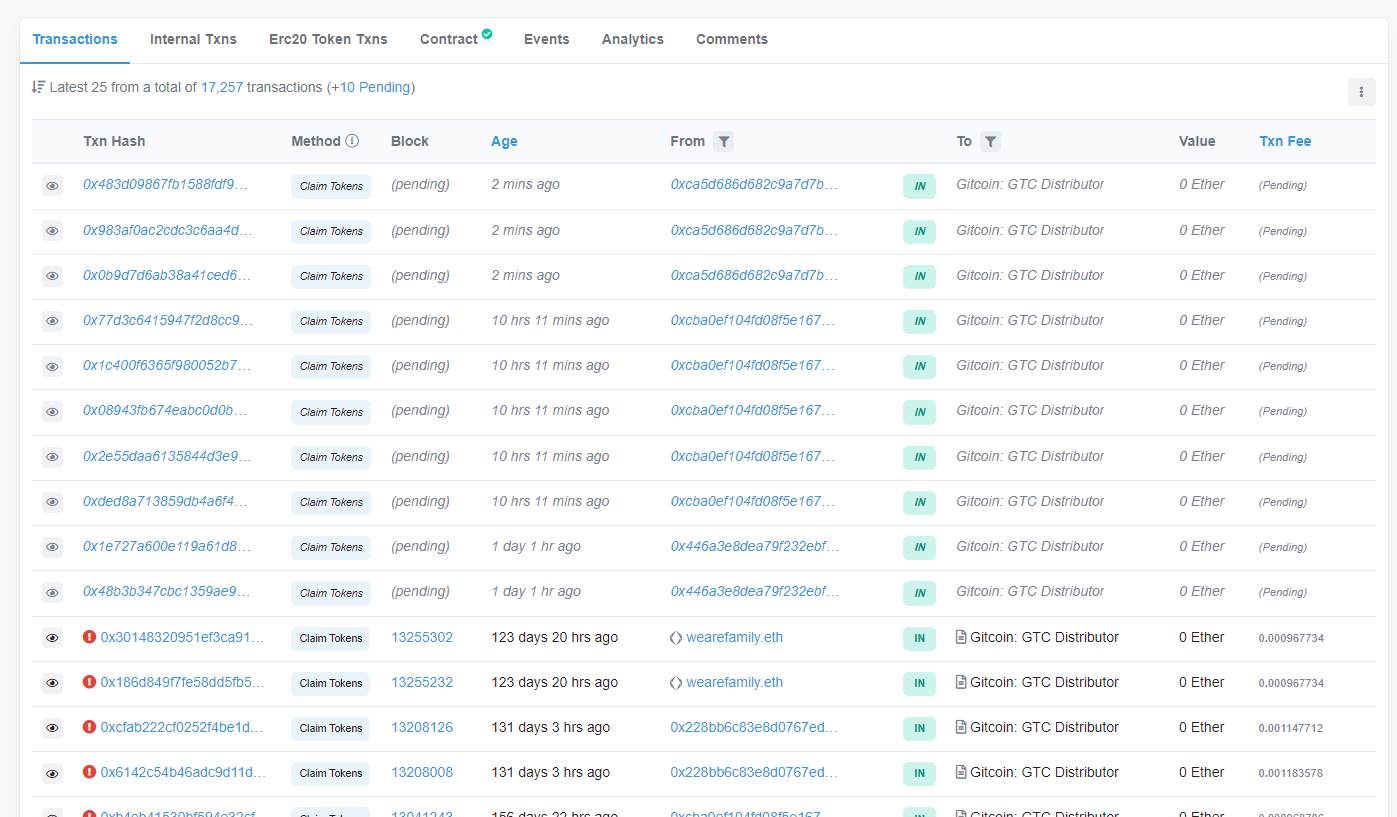Click eye icon for 0x6142c54b46adc9d11d row

52,773
